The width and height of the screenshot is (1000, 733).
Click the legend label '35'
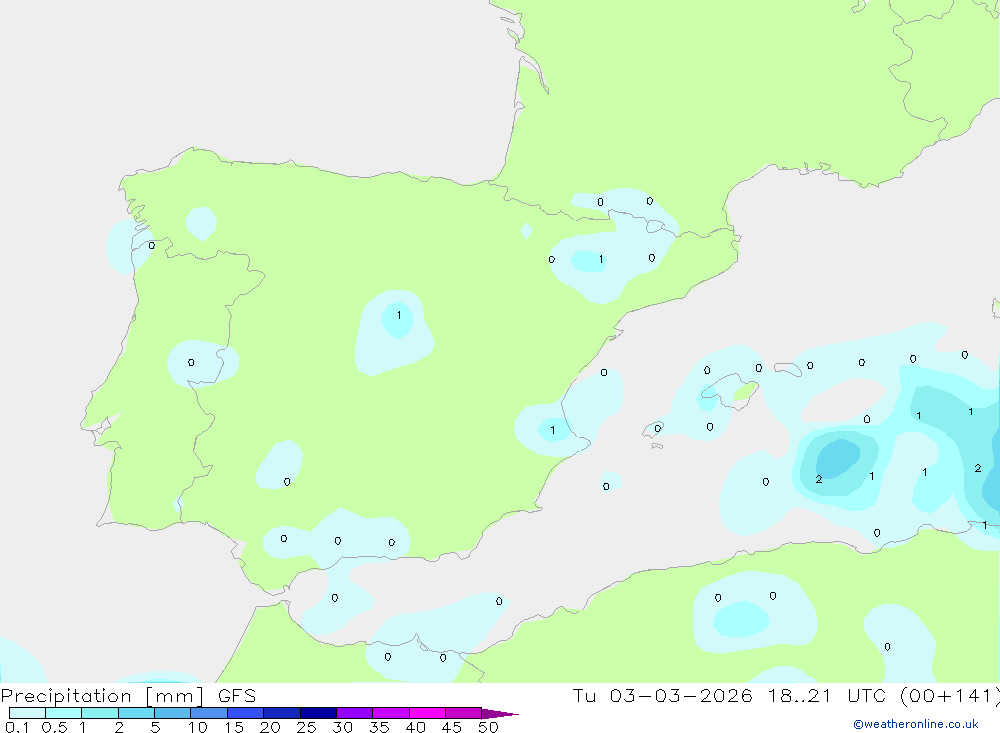click(379, 727)
